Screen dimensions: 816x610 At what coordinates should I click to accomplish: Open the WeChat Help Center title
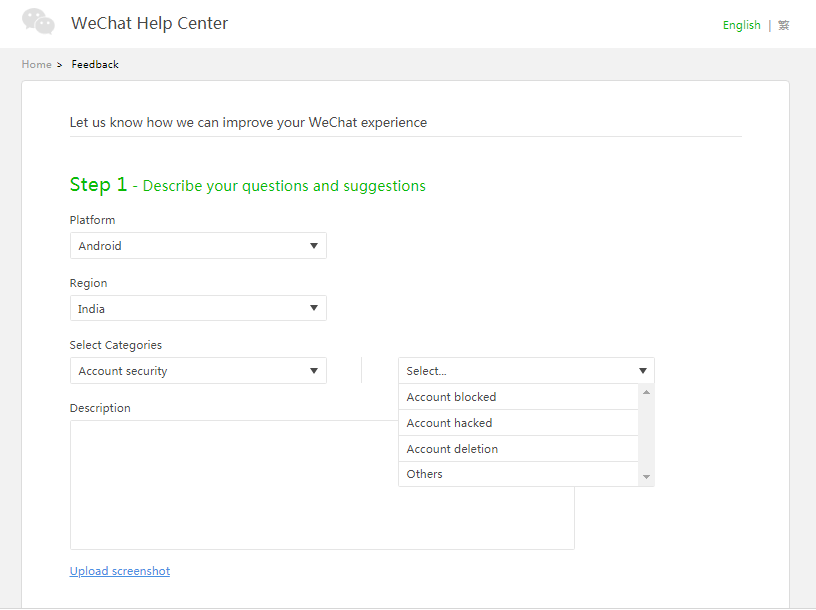149,23
